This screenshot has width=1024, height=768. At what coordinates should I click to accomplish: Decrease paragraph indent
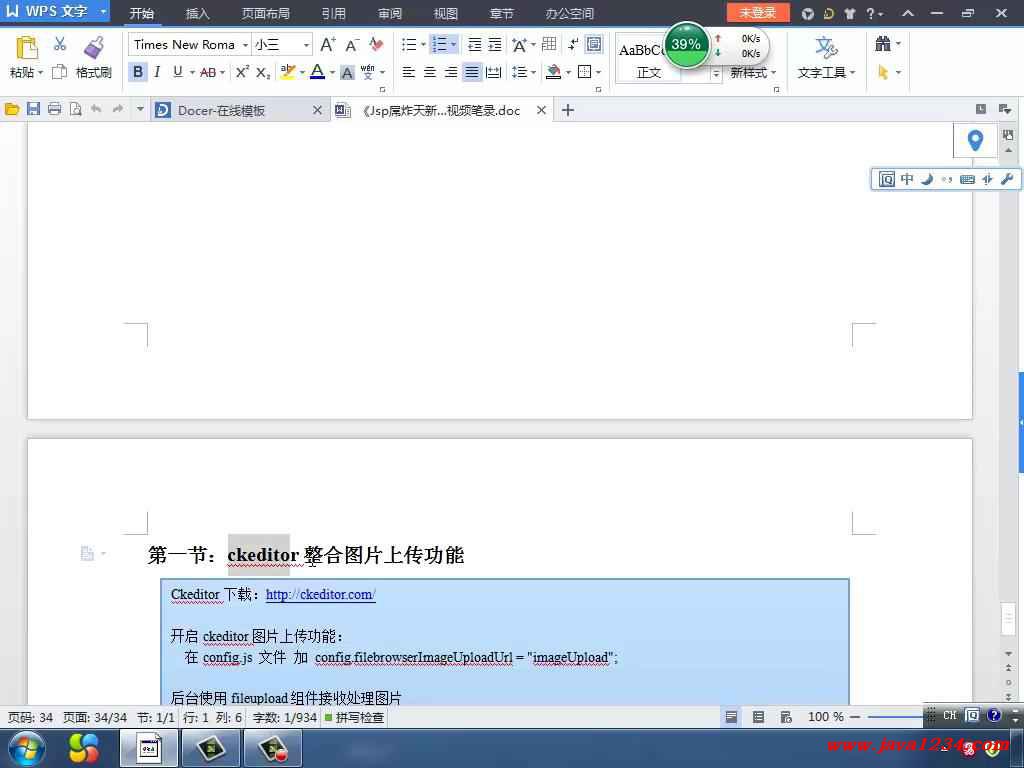[475, 44]
